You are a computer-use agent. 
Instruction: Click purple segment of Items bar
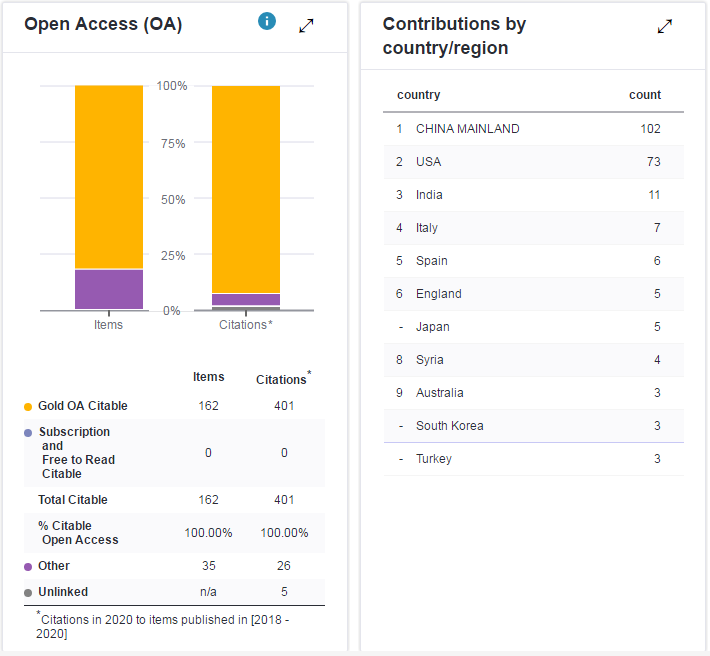[x=109, y=289]
